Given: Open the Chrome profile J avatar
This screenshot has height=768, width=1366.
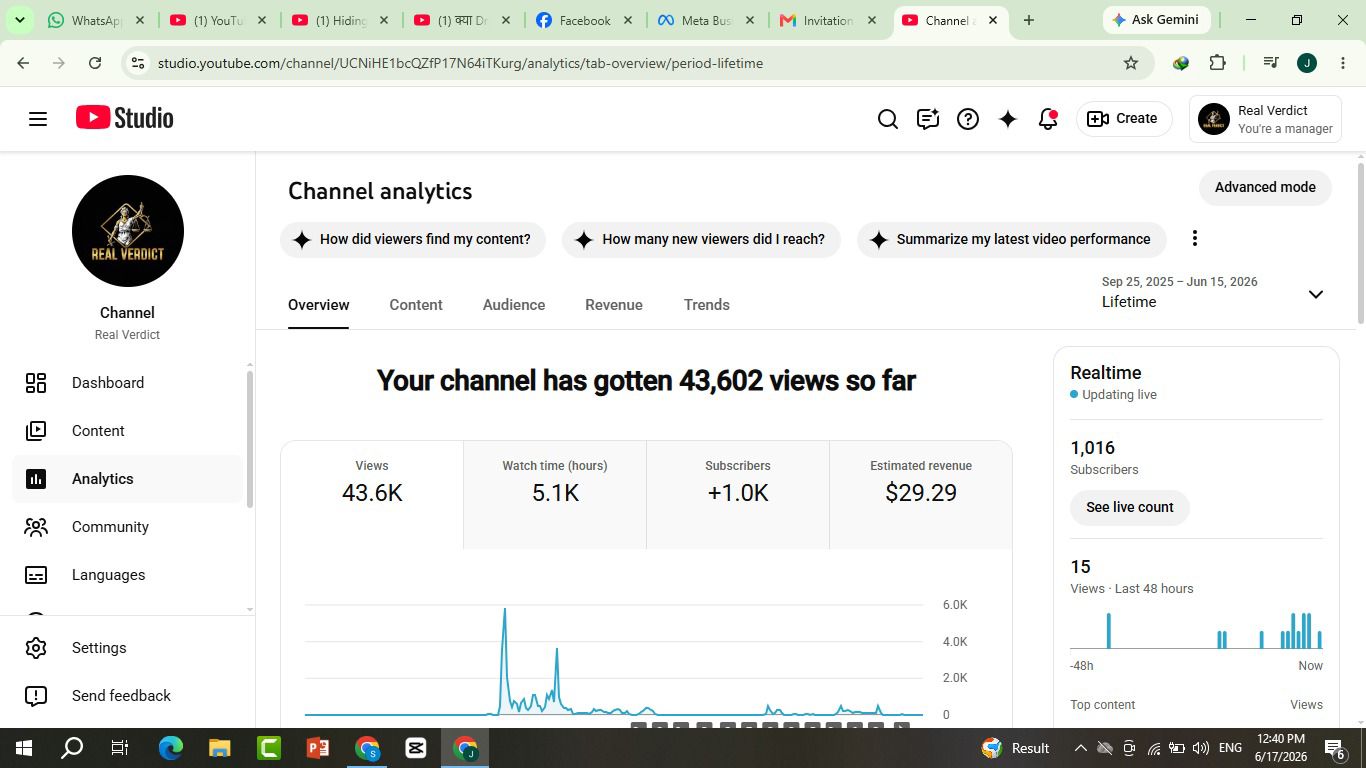Looking at the screenshot, I should [x=1306, y=63].
